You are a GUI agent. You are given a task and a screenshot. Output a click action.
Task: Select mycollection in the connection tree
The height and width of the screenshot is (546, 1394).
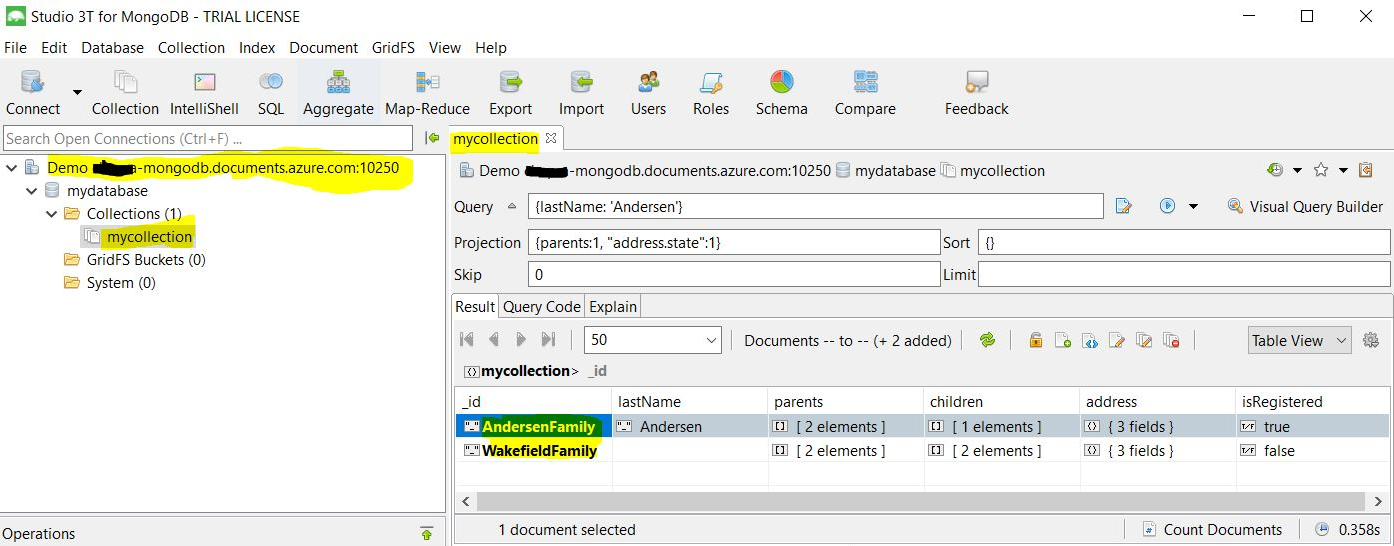(149, 237)
